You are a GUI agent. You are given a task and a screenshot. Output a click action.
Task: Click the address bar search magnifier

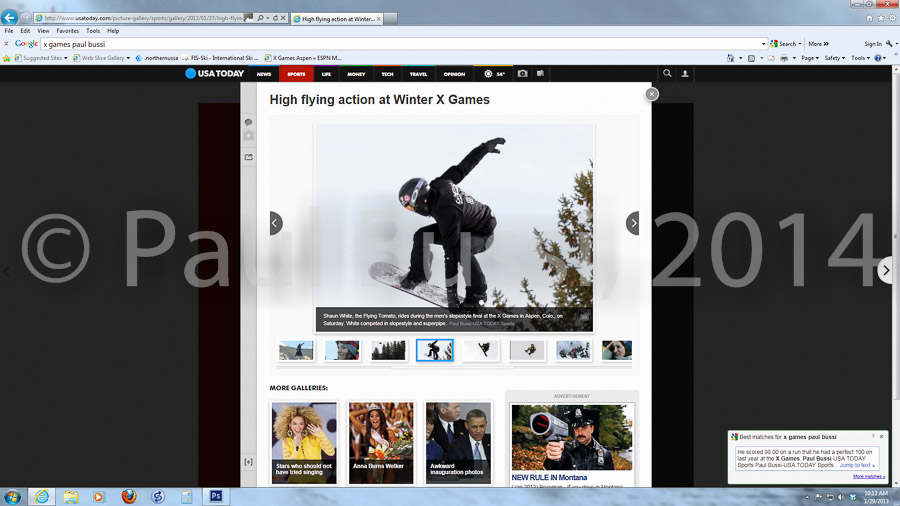pyautogui.click(x=261, y=18)
